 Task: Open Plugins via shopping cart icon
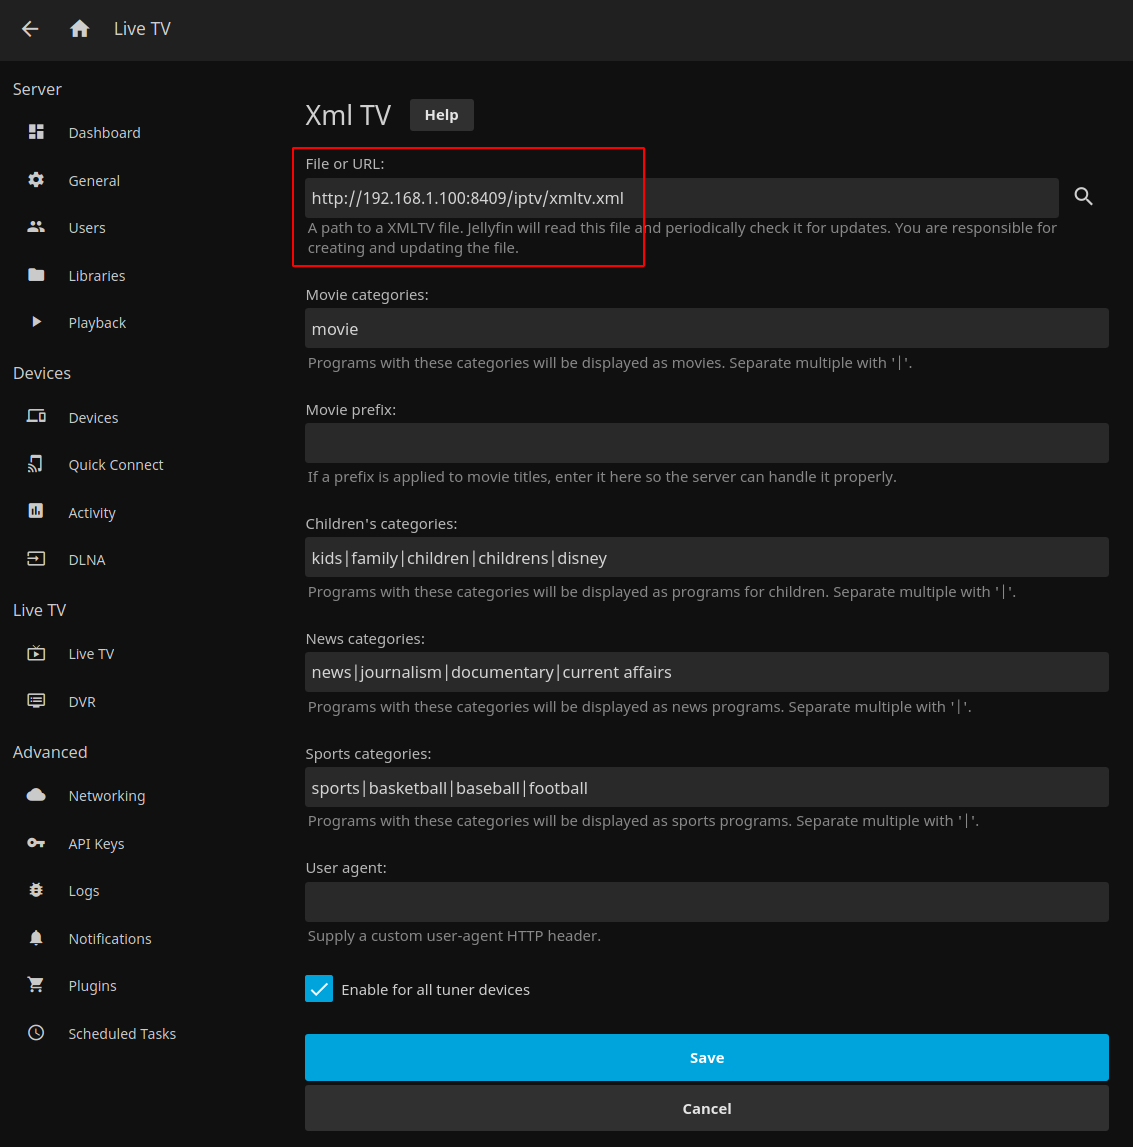36,985
